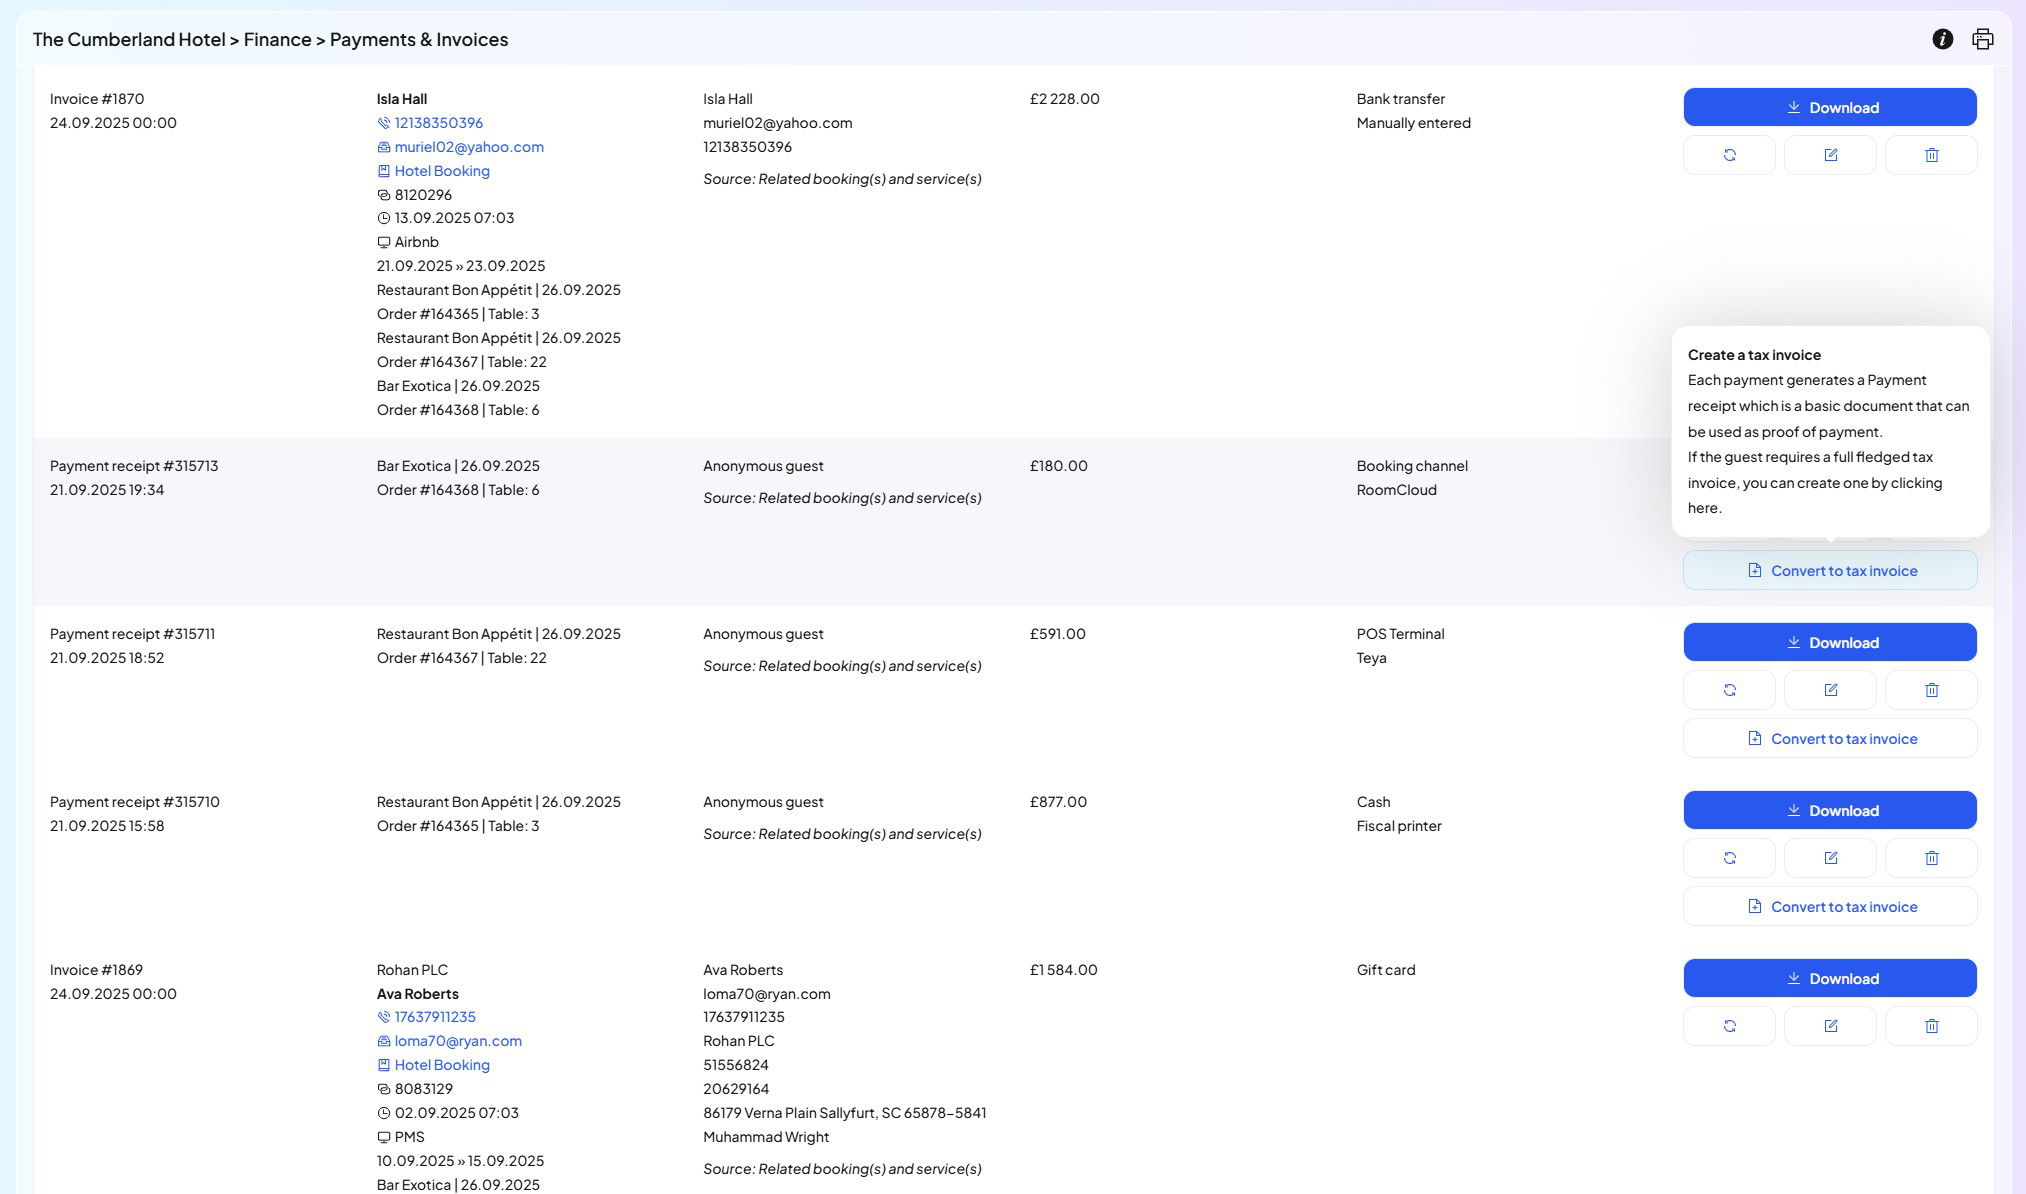The image size is (2026, 1194).
Task: Download Invoice #1870
Action: click(x=1829, y=107)
